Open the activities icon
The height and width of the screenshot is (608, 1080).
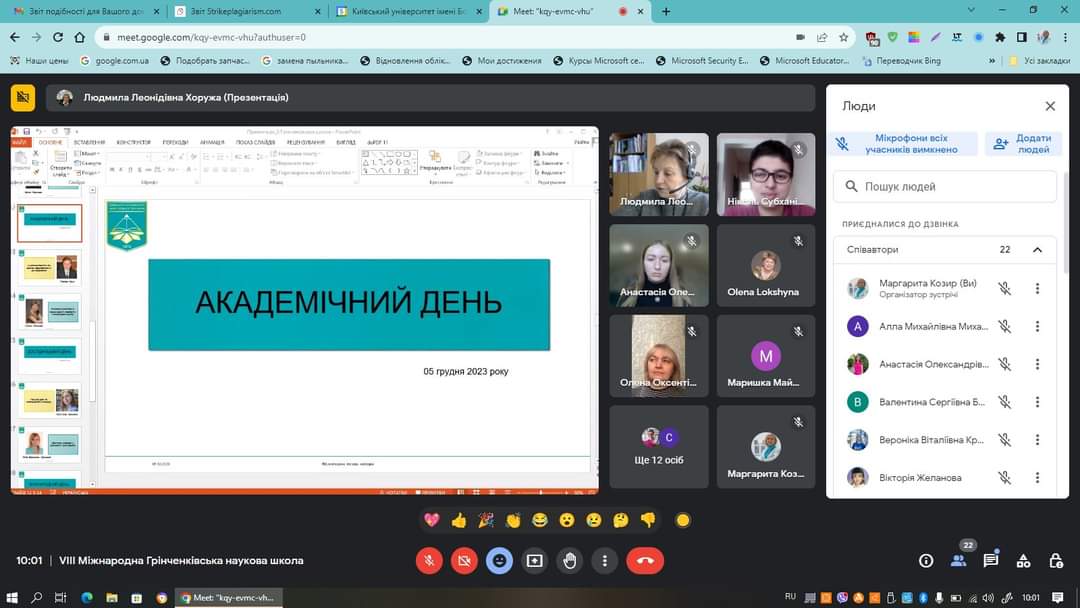tap(1023, 561)
